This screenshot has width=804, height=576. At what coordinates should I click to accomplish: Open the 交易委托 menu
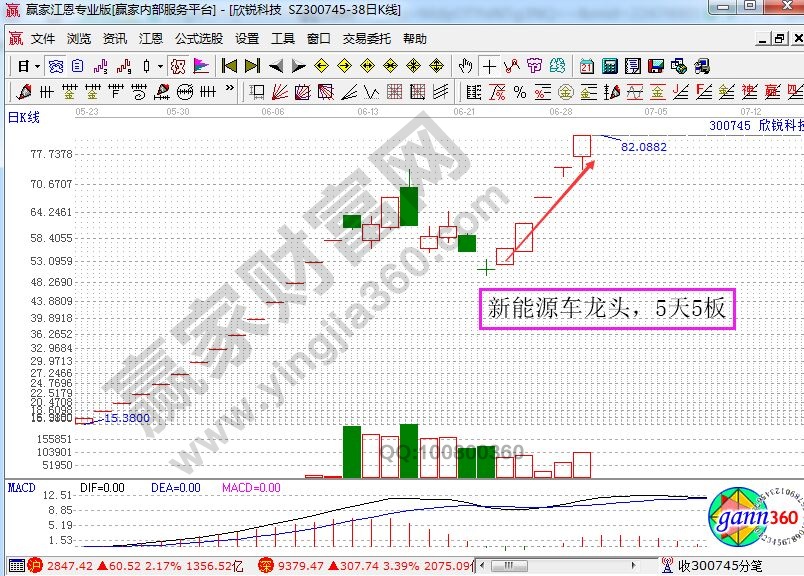pos(366,39)
